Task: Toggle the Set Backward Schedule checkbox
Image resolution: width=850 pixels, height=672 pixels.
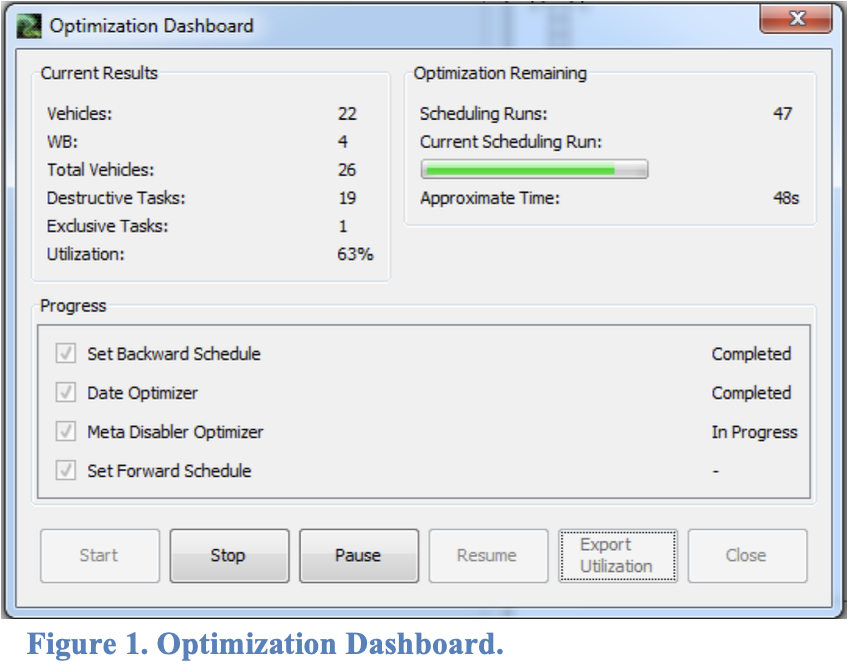Action: 67,354
